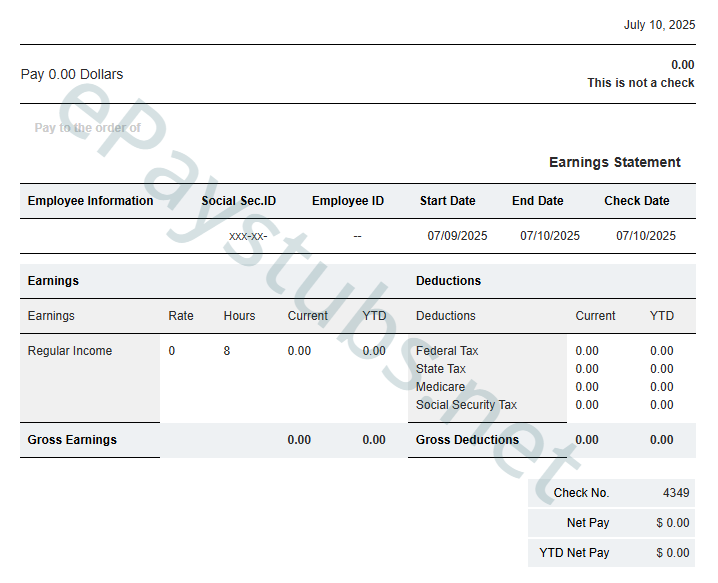Click the July 10, 2025 date at top
Screen dimensions: 718x583
click(658, 25)
